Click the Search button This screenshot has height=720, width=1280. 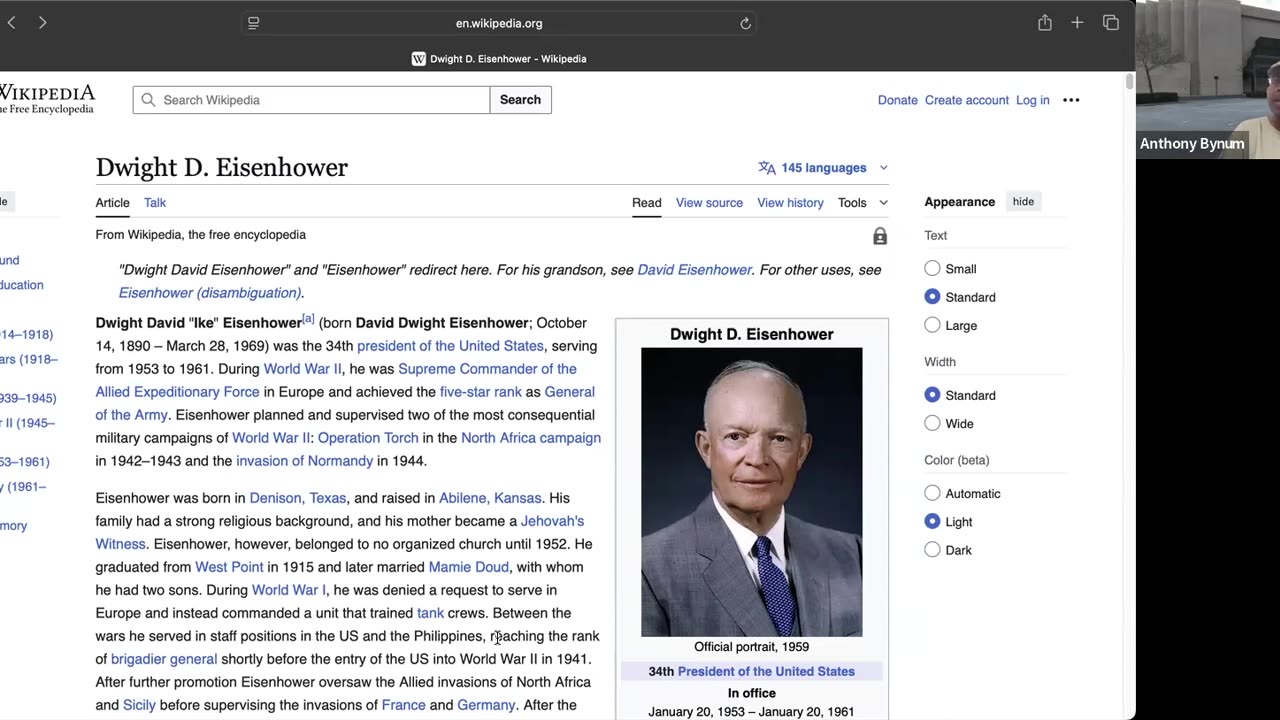point(520,100)
